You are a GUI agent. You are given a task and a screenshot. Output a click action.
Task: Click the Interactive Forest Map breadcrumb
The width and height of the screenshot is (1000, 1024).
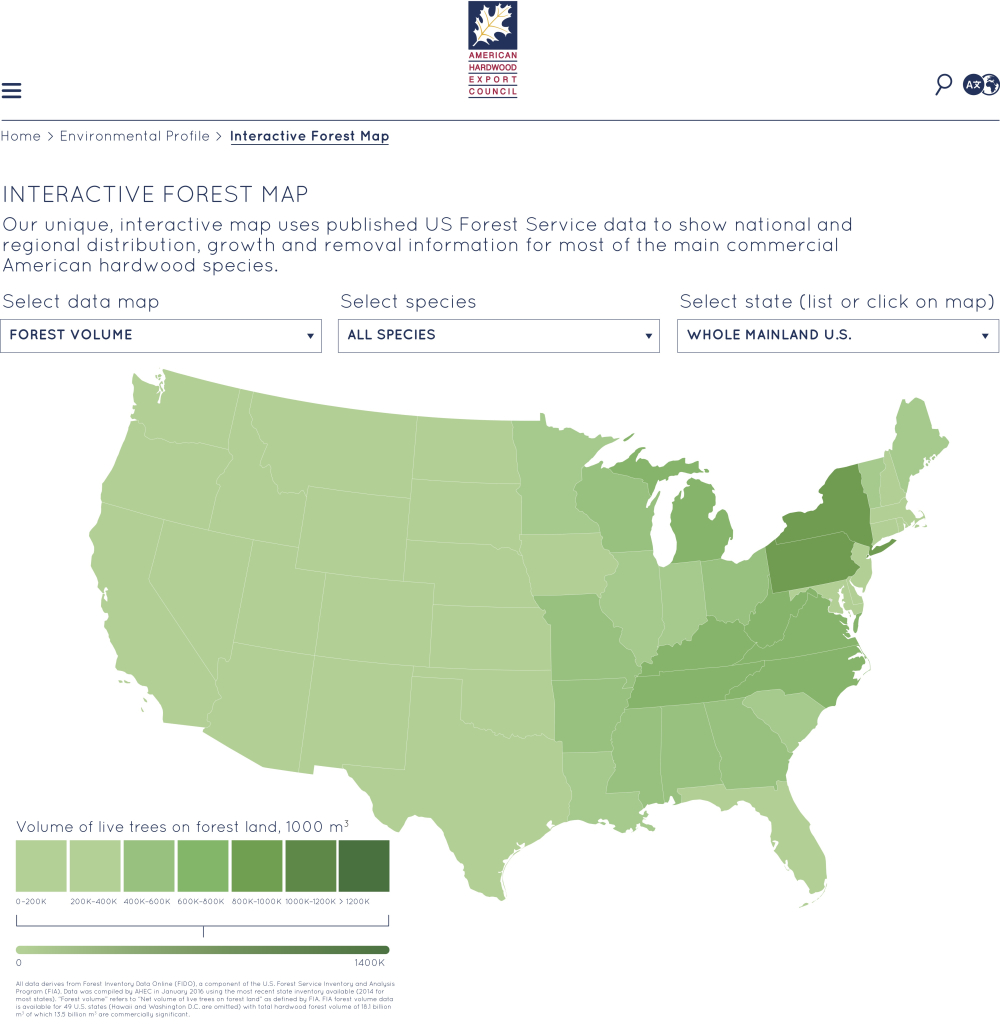(310, 136)
